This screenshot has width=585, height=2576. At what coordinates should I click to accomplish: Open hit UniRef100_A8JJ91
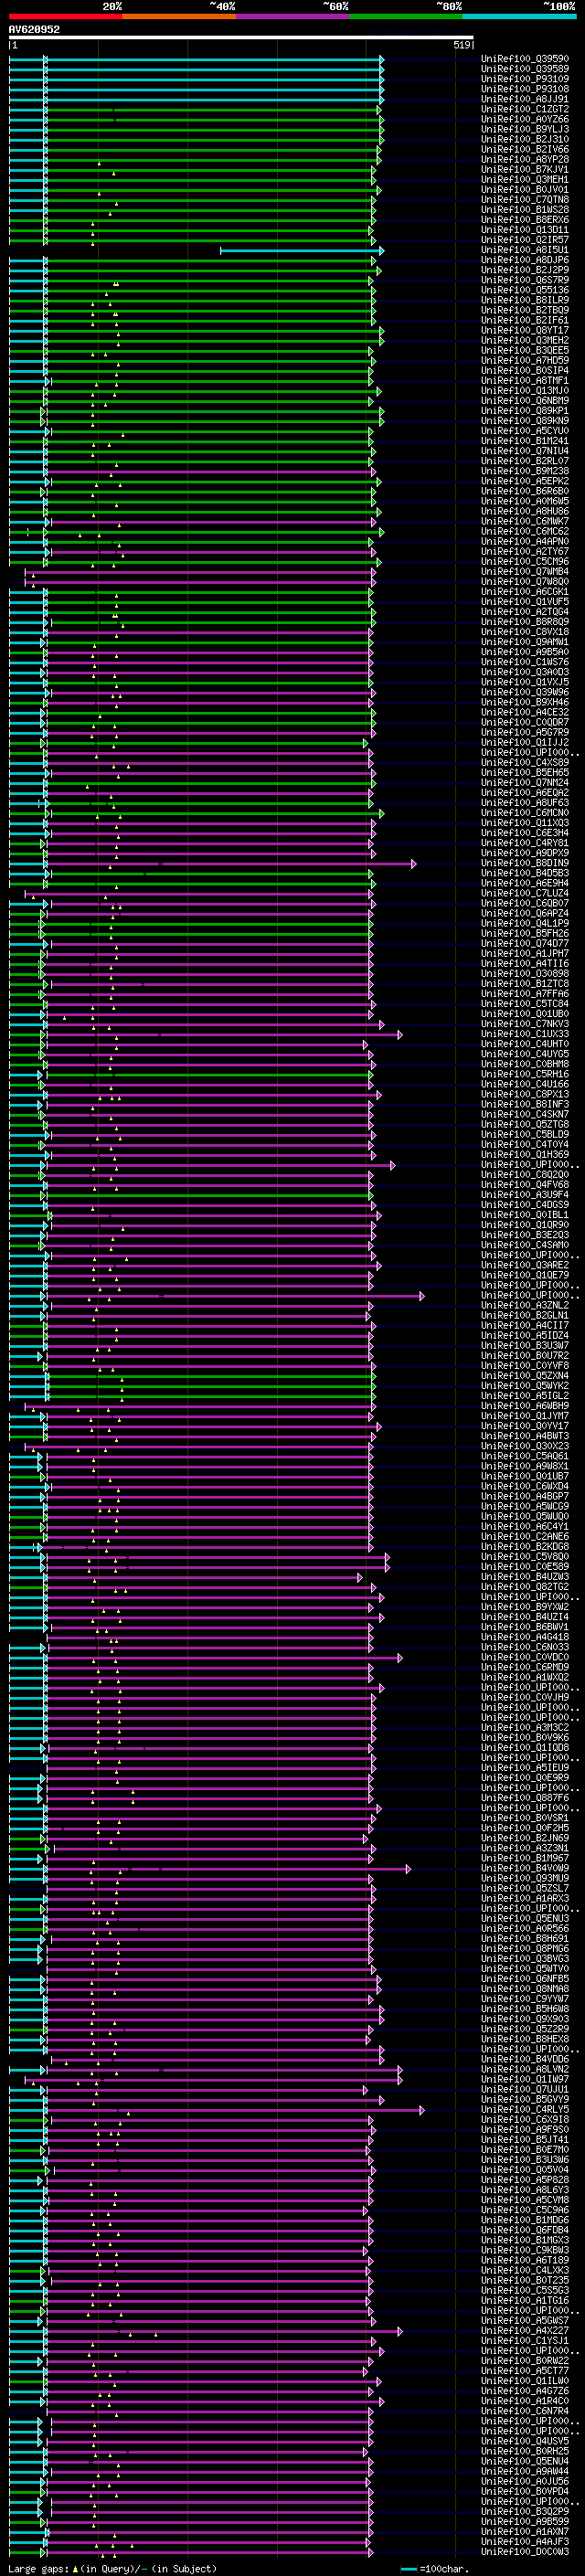click(525, 99)
